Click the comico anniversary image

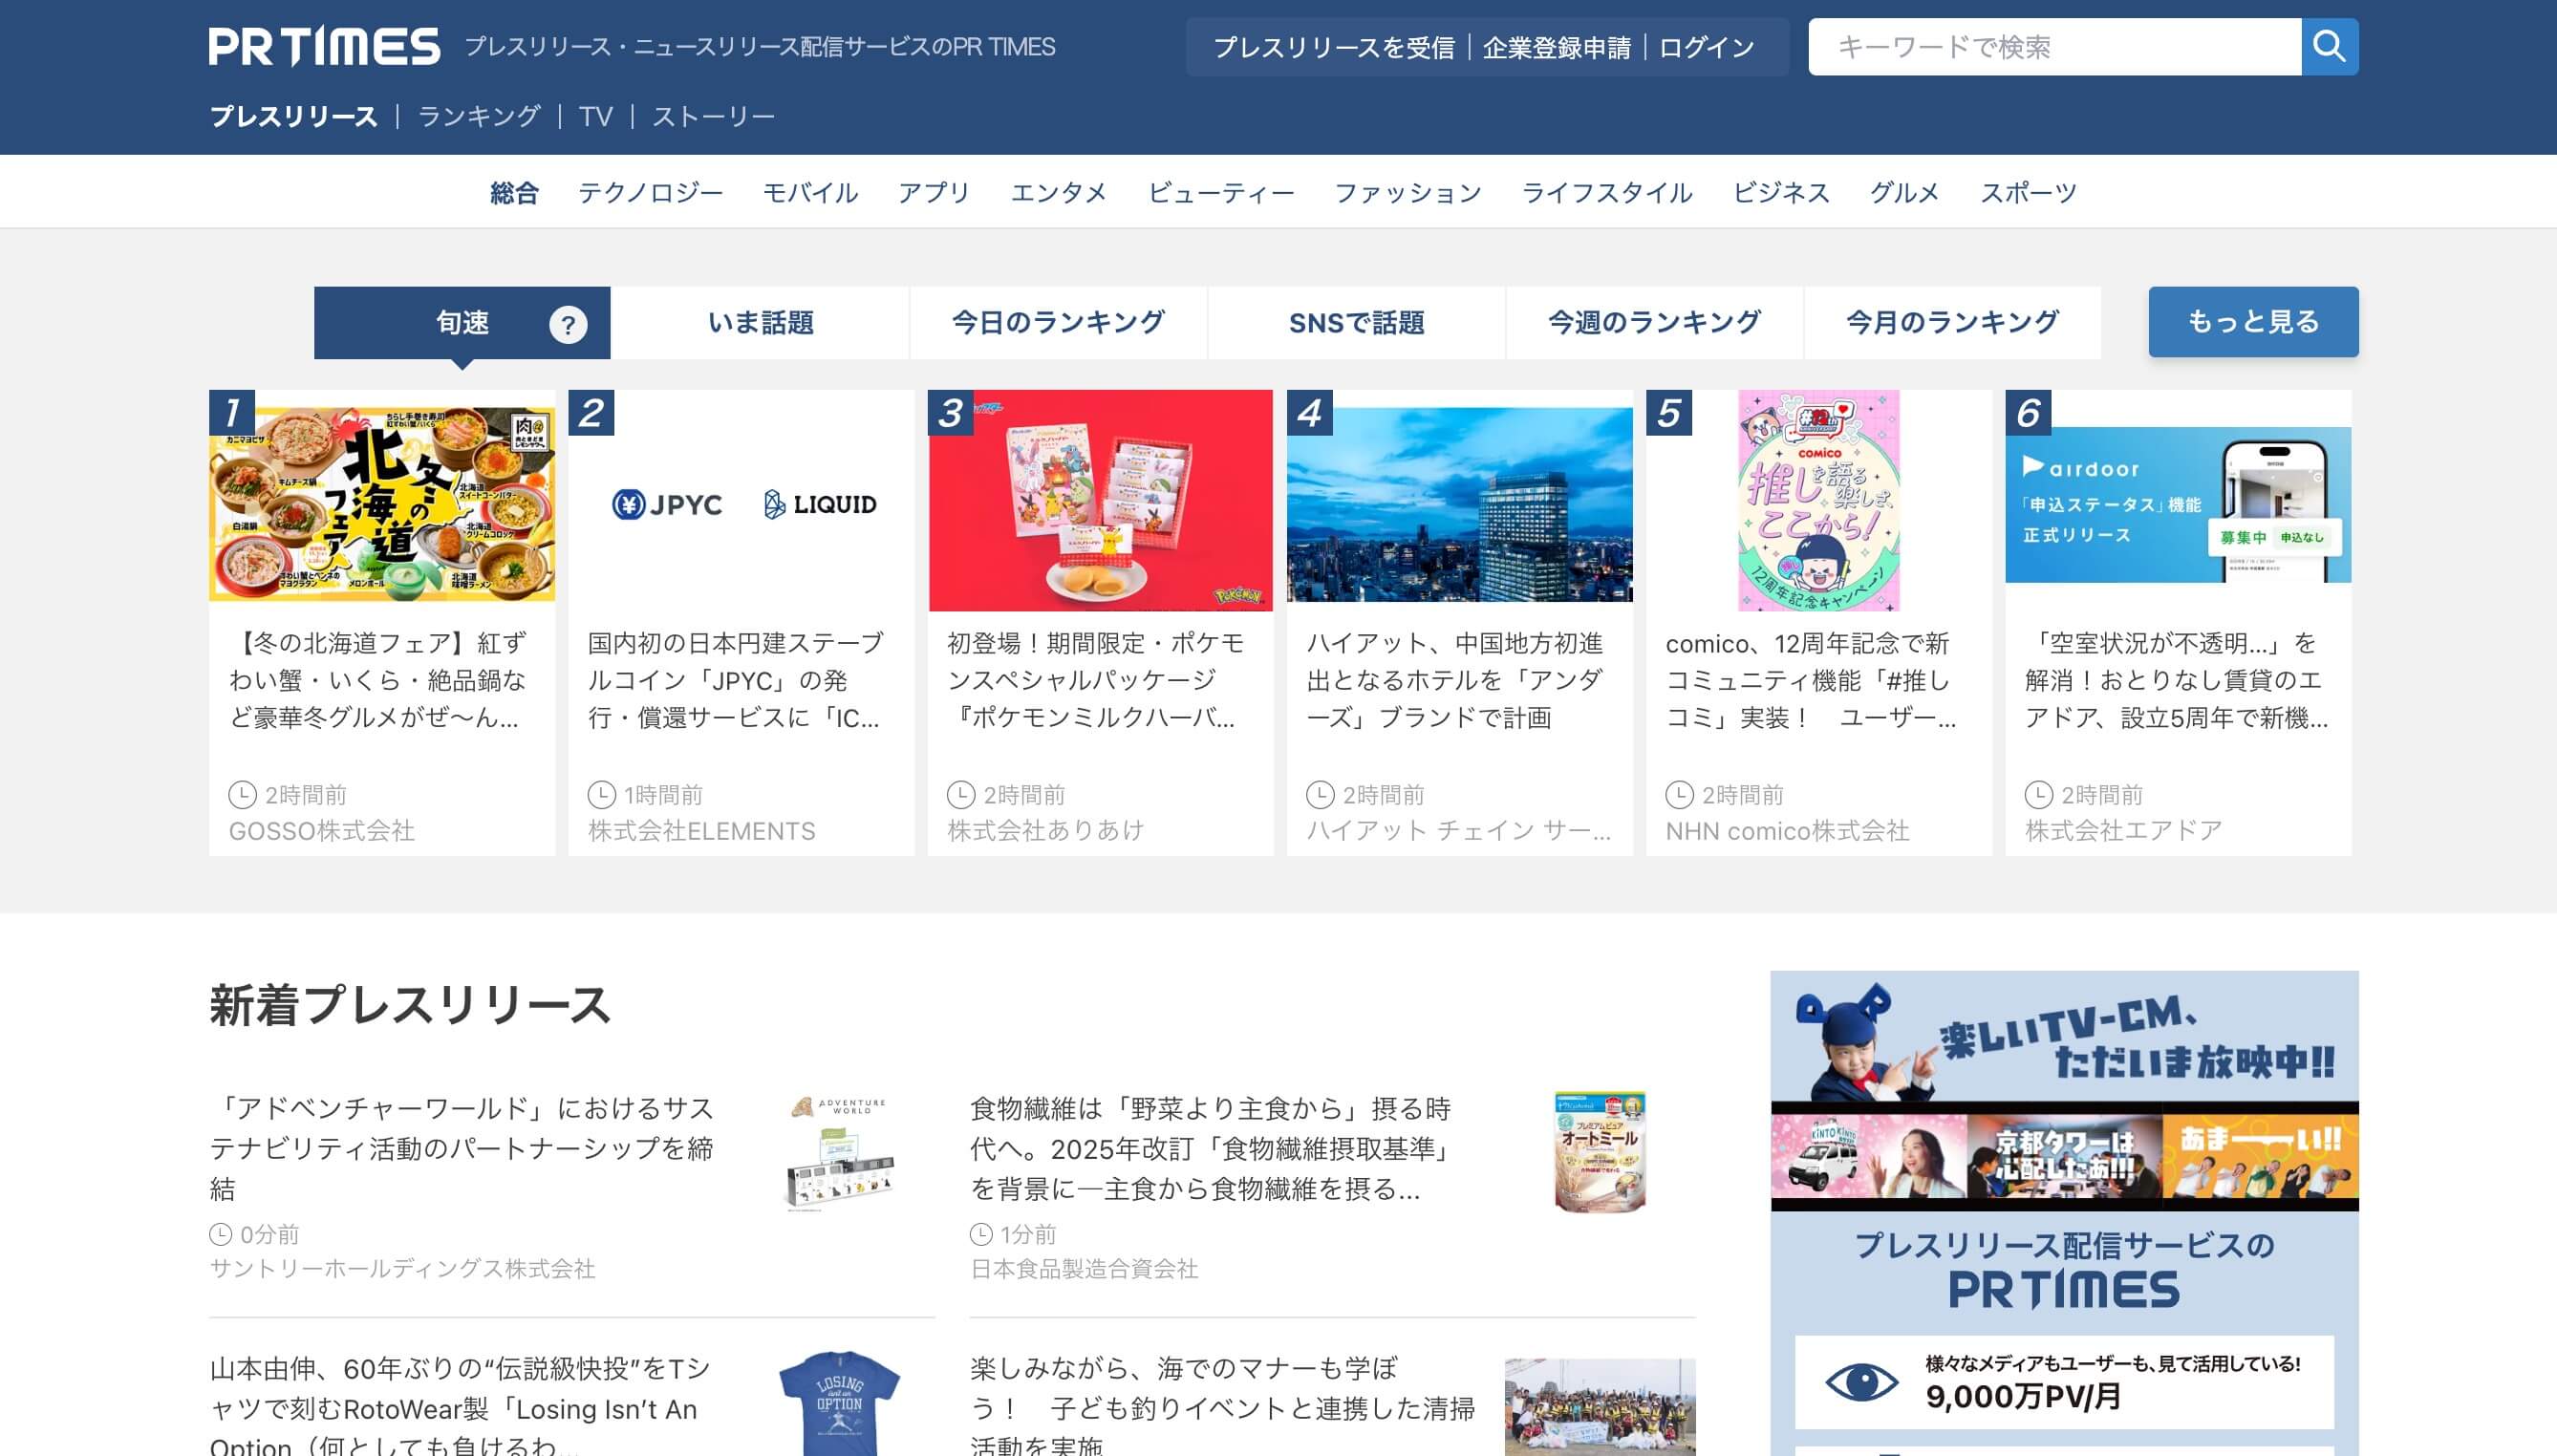1818,500
